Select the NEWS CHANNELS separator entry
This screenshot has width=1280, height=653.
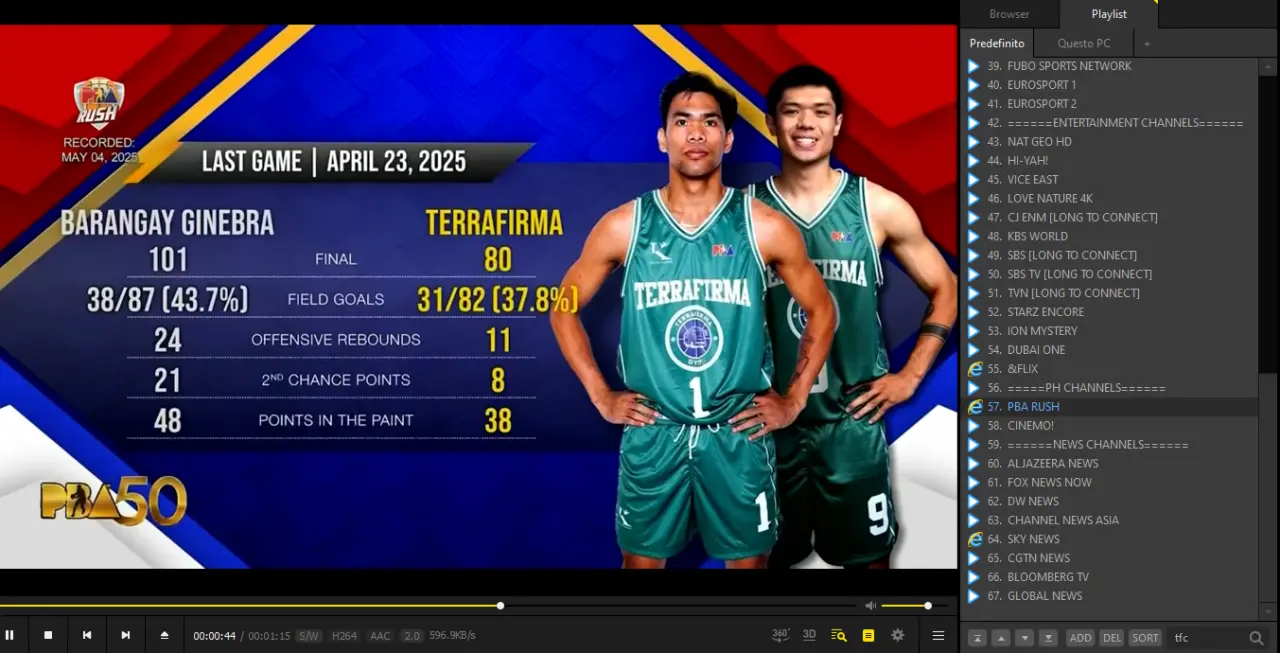point(1110,445)
